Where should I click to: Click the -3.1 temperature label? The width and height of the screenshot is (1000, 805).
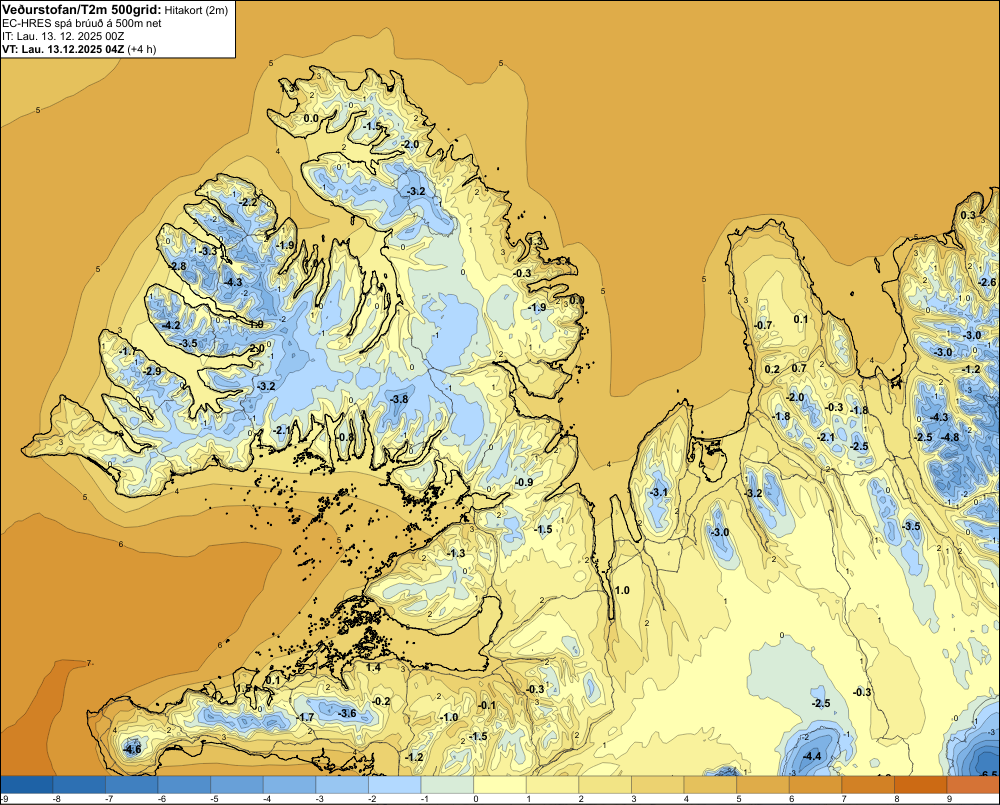659,492
